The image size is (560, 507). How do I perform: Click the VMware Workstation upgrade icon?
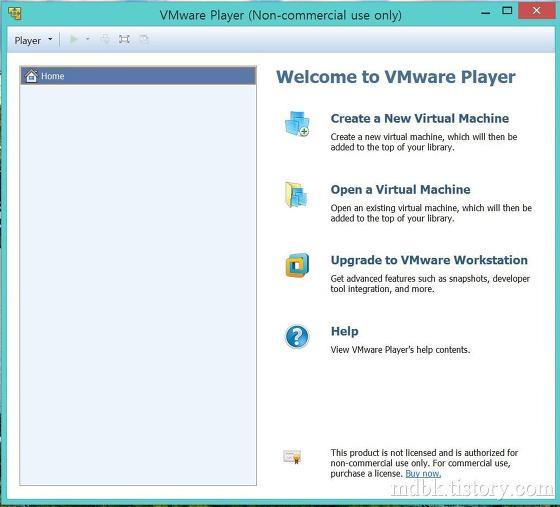coord(297,265)
